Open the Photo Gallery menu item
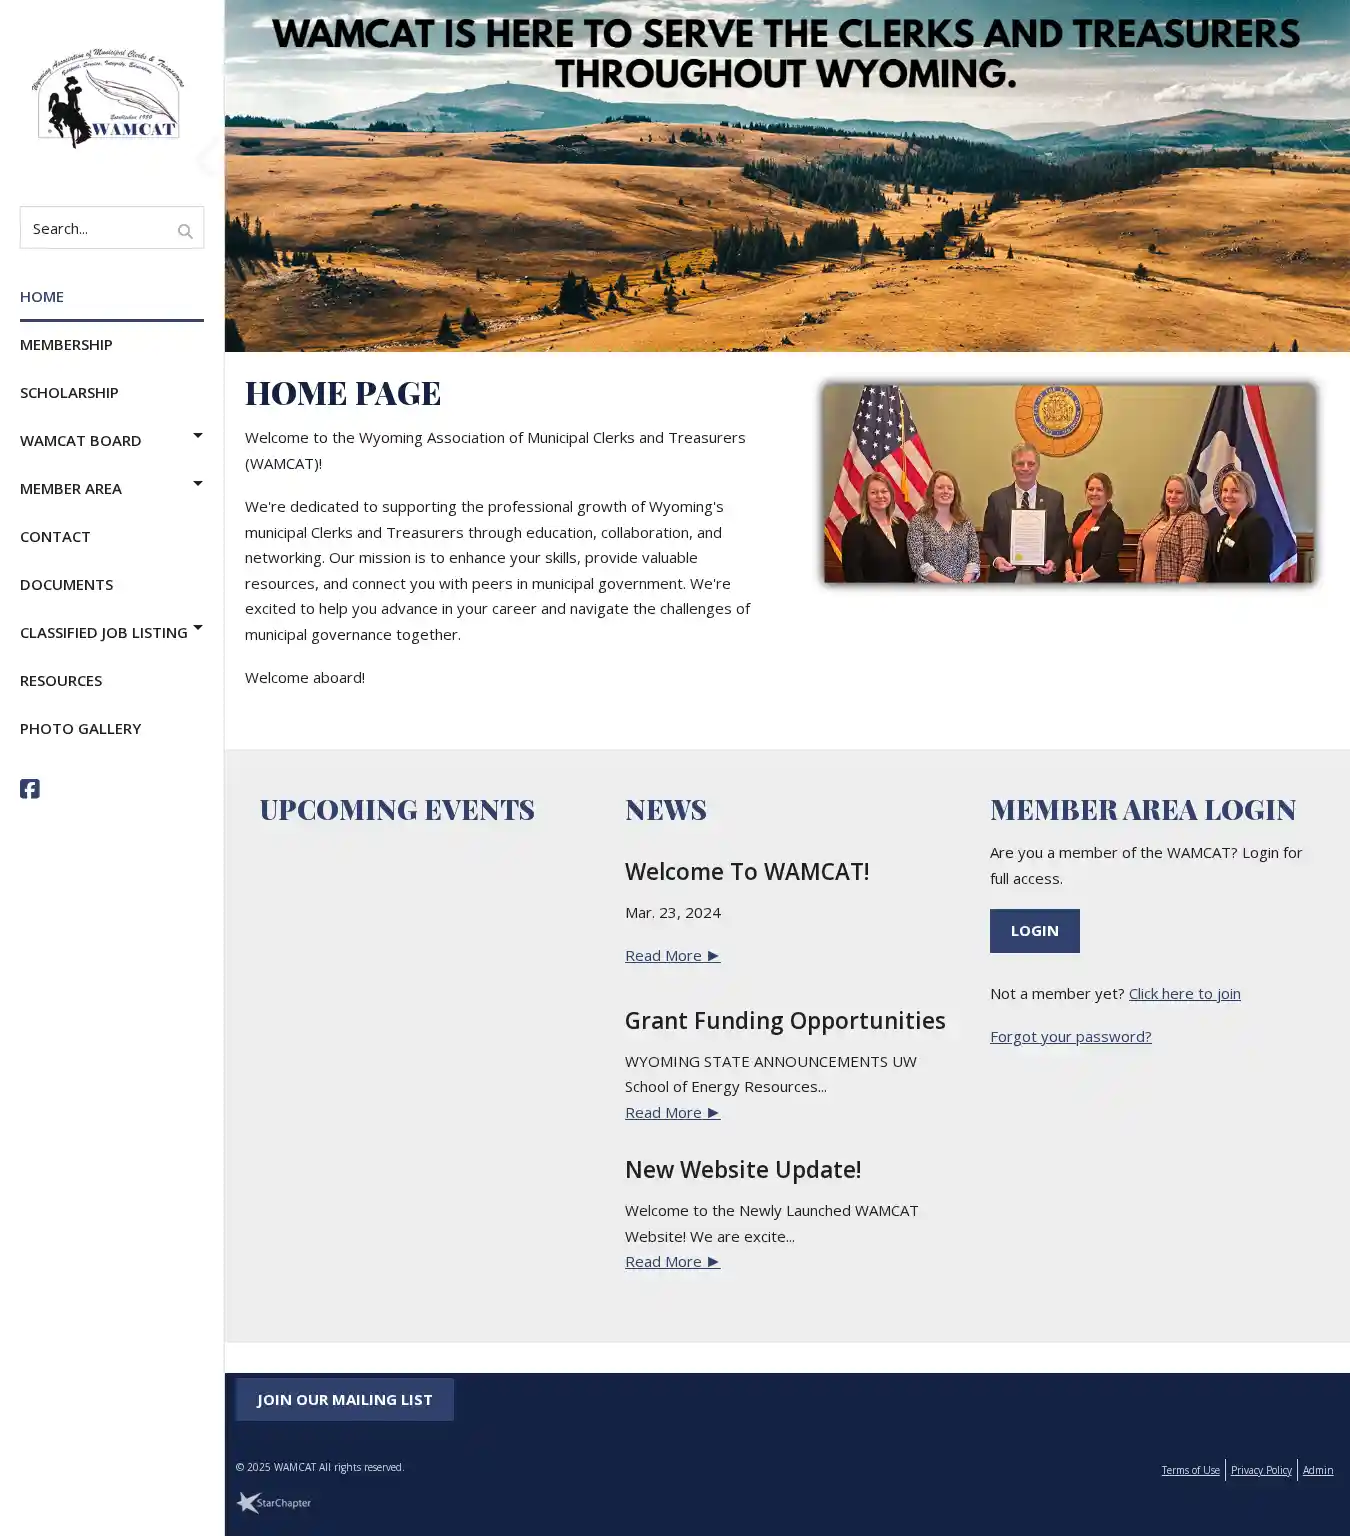This screenshot has width=1350, height=1536. click(80, 728)
